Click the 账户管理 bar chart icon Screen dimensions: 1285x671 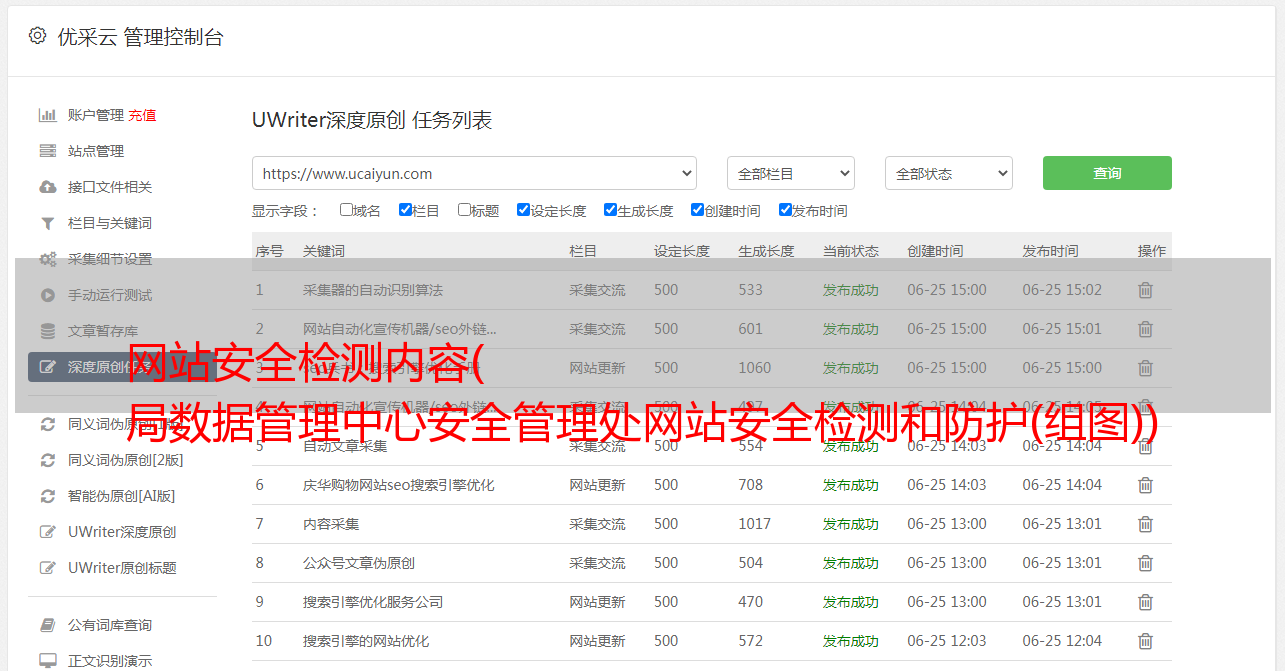pyautogui.click(x=47, y=115)
